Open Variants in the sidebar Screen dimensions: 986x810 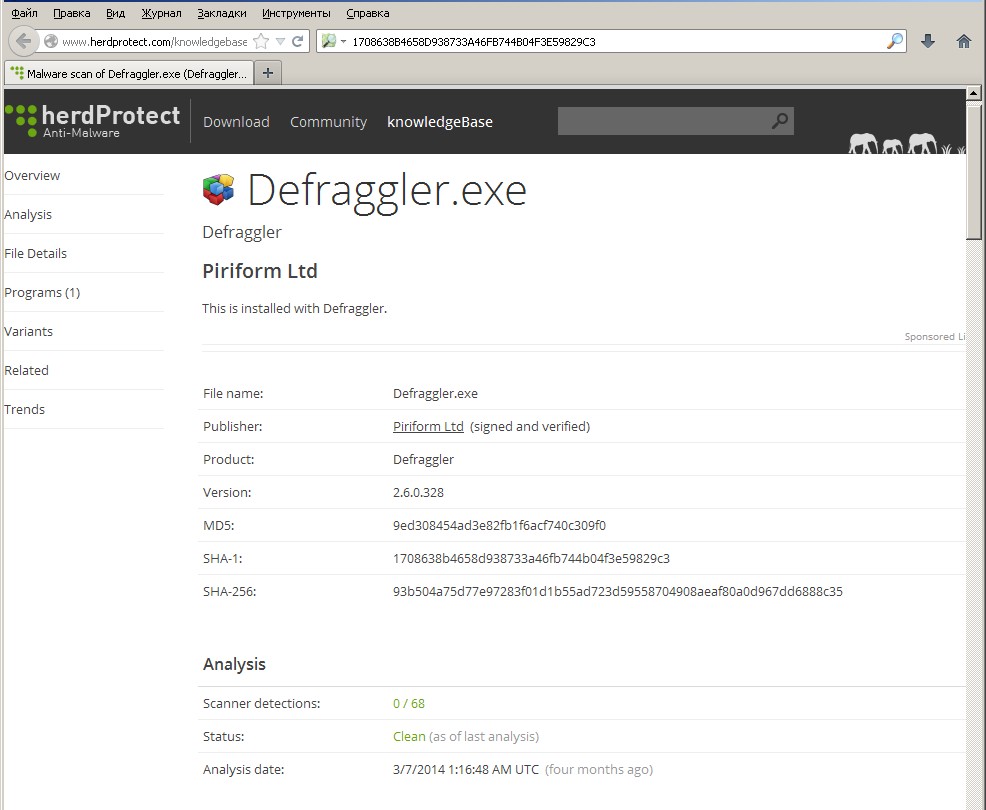tap(28, 331)
